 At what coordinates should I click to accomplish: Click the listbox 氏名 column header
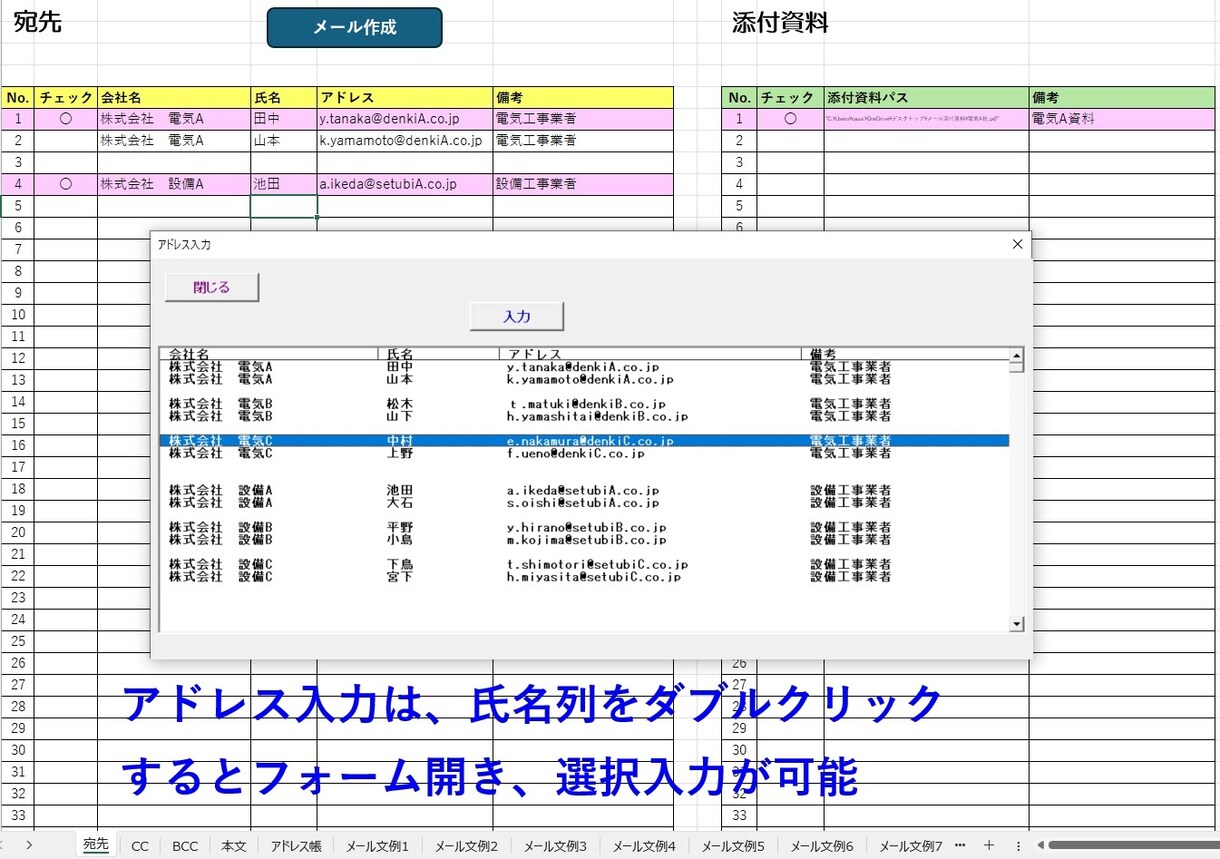(439, 354)
